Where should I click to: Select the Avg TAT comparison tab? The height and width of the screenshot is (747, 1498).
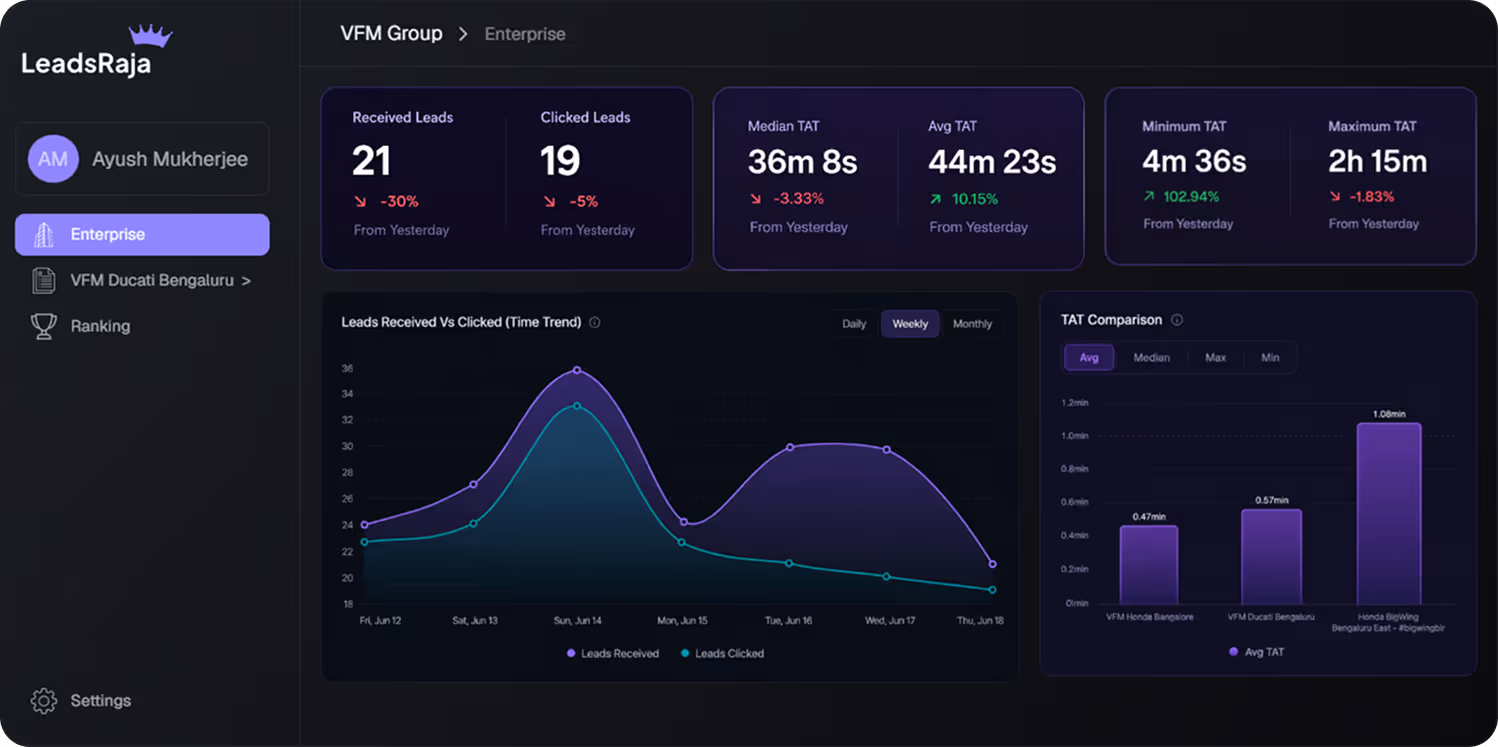[1089, 358]
